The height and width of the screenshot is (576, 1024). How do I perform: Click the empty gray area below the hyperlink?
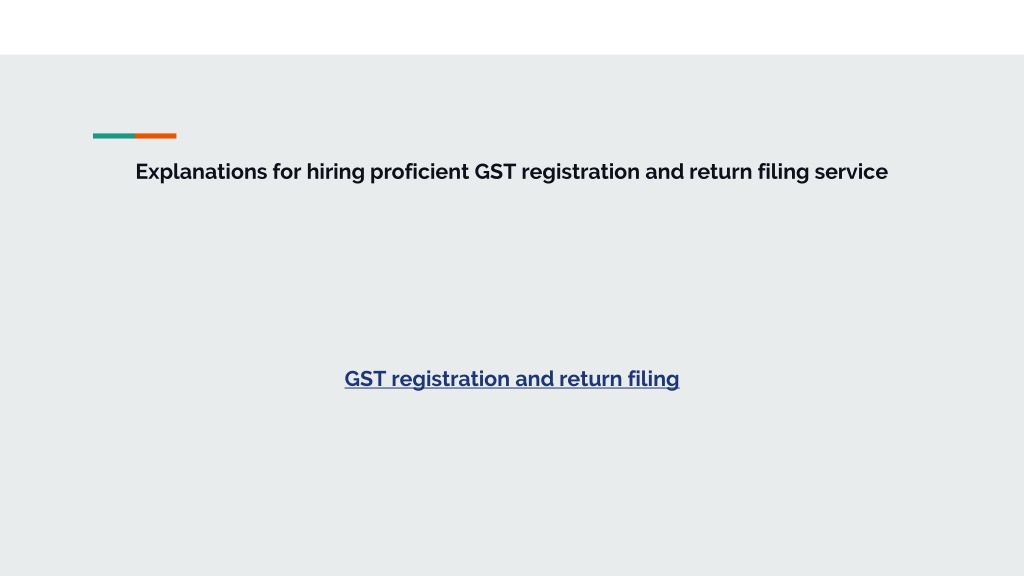pyautogui.click(x=511, y=483)
